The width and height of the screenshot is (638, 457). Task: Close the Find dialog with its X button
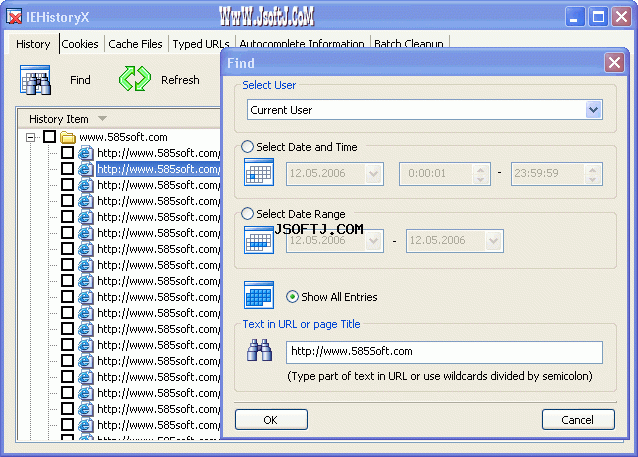614,63
